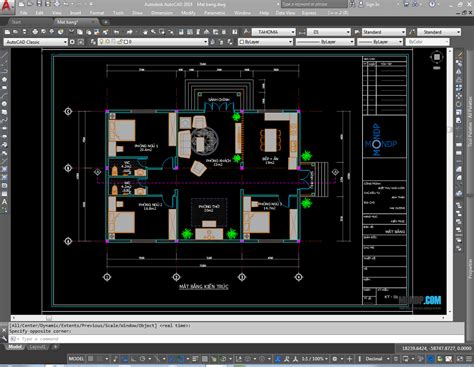
Task: Switch to the Start tab
Action: click(16, 22)
